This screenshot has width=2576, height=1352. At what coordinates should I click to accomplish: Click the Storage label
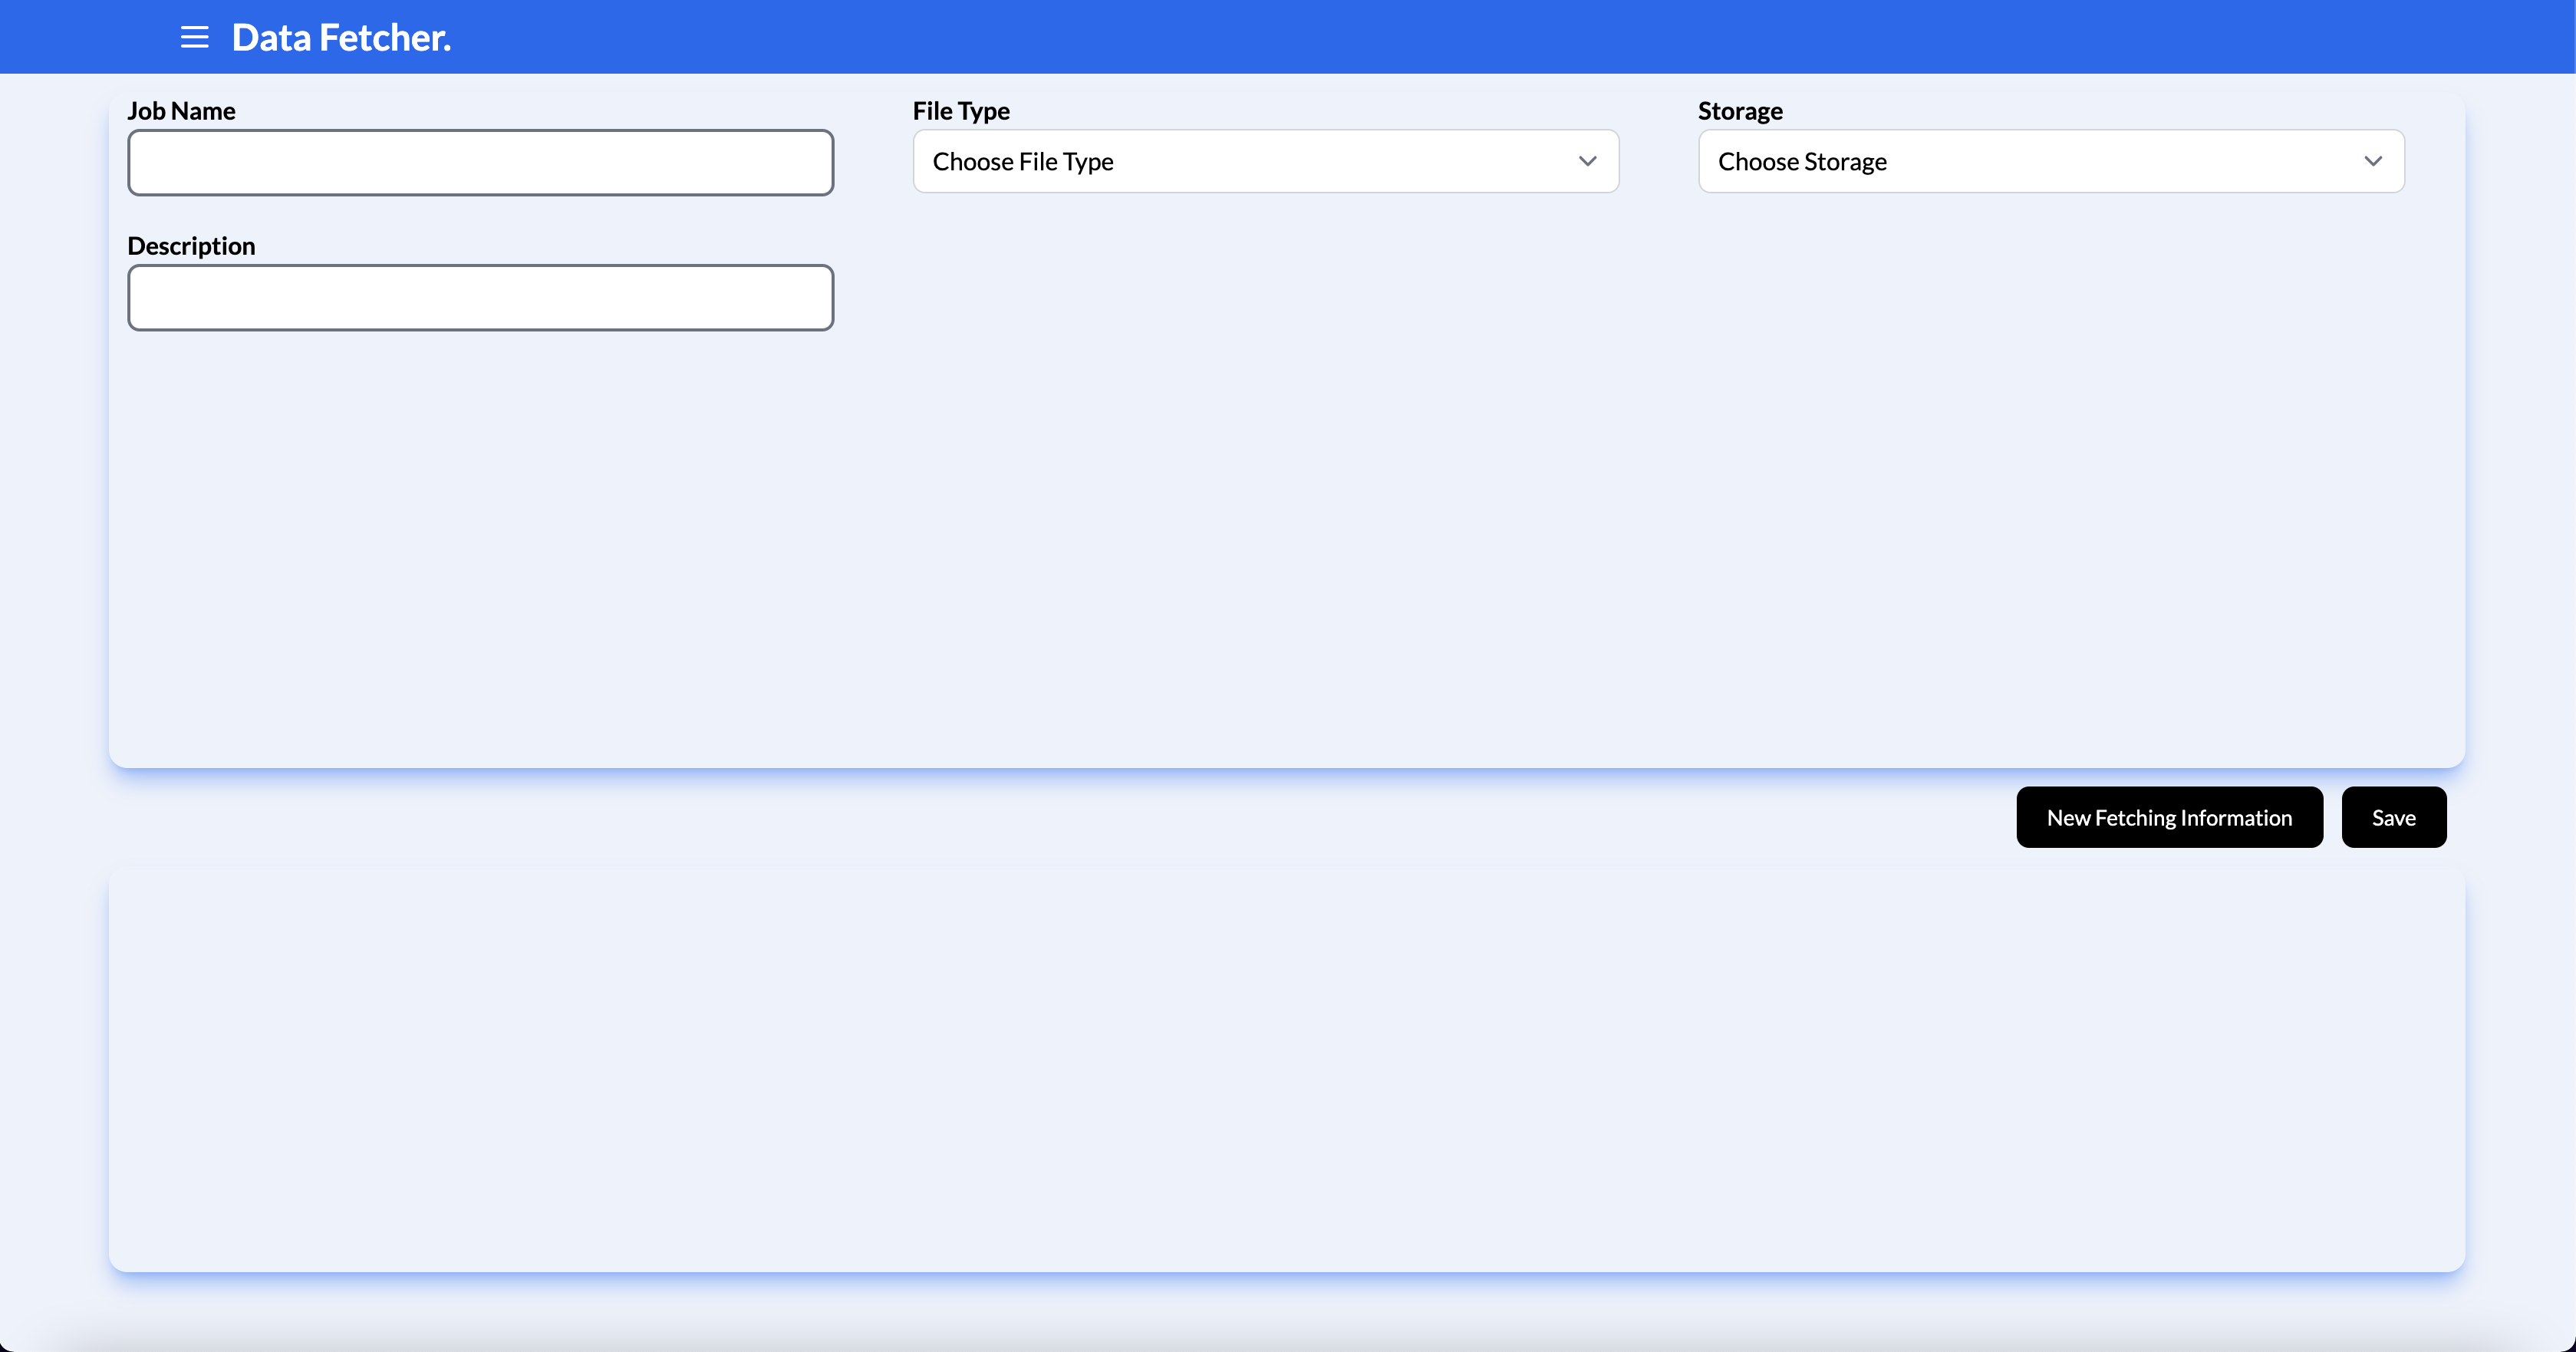pyautogui.click(x=1740, y=110)
